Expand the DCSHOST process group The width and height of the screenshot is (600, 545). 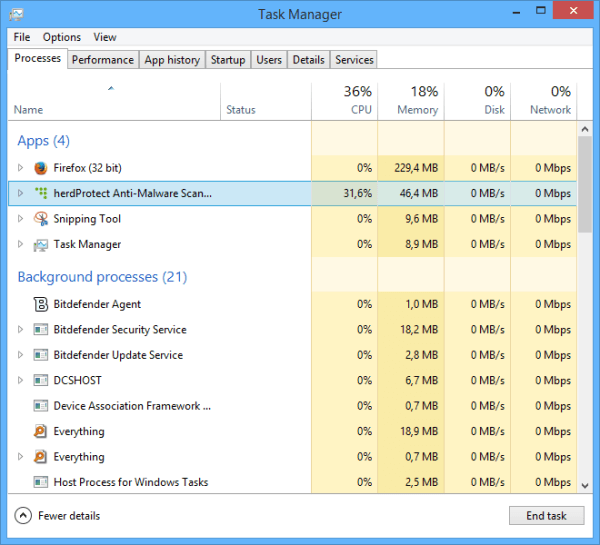tap(20, 380)
